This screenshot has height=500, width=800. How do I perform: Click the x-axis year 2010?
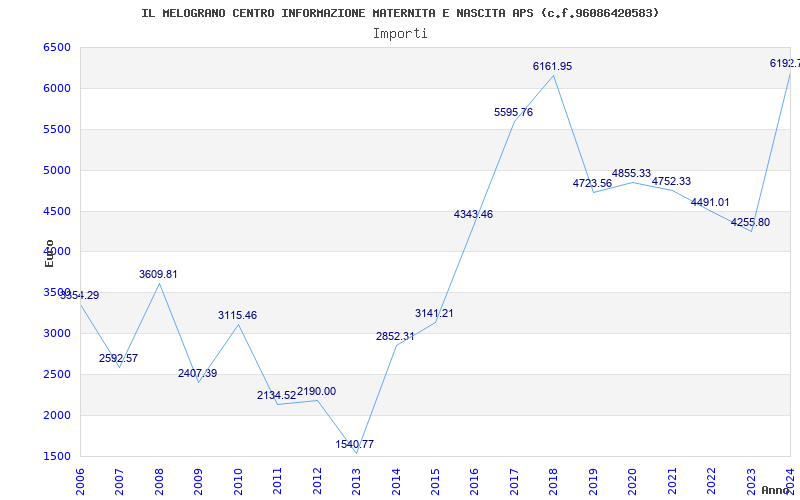(238, 481)
